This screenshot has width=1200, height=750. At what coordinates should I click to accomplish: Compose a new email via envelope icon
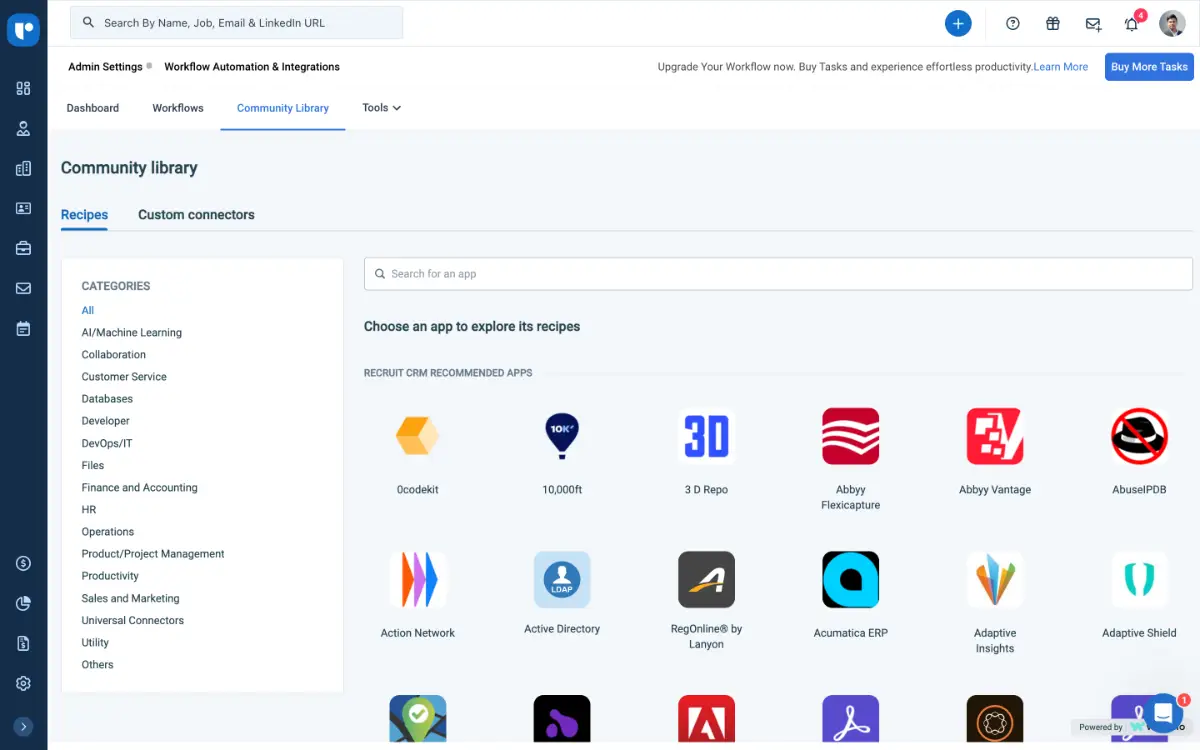(1092, 23)
